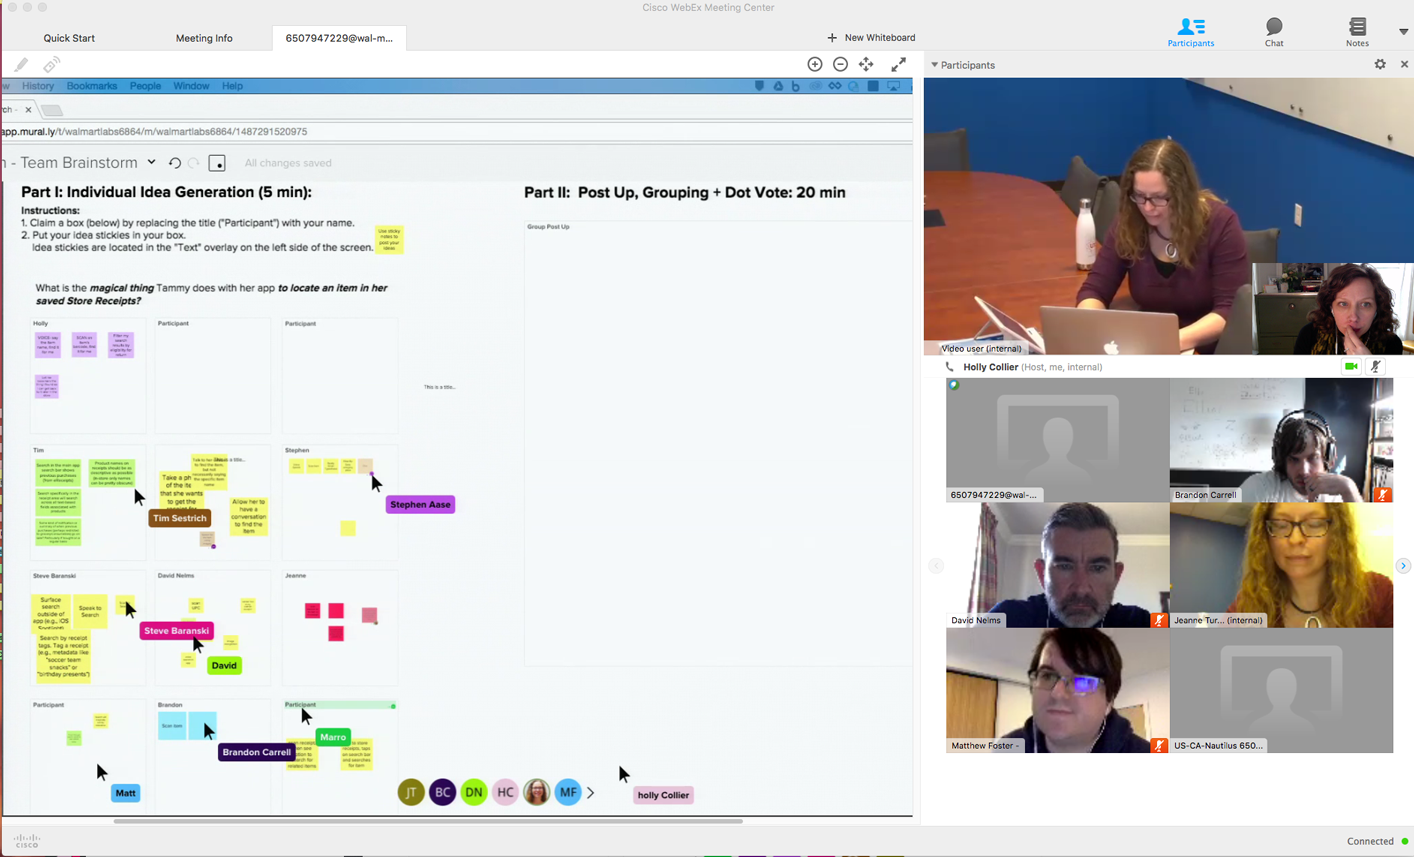Select the 6507947229@wal-m... sharing tab

coord(339,38)
